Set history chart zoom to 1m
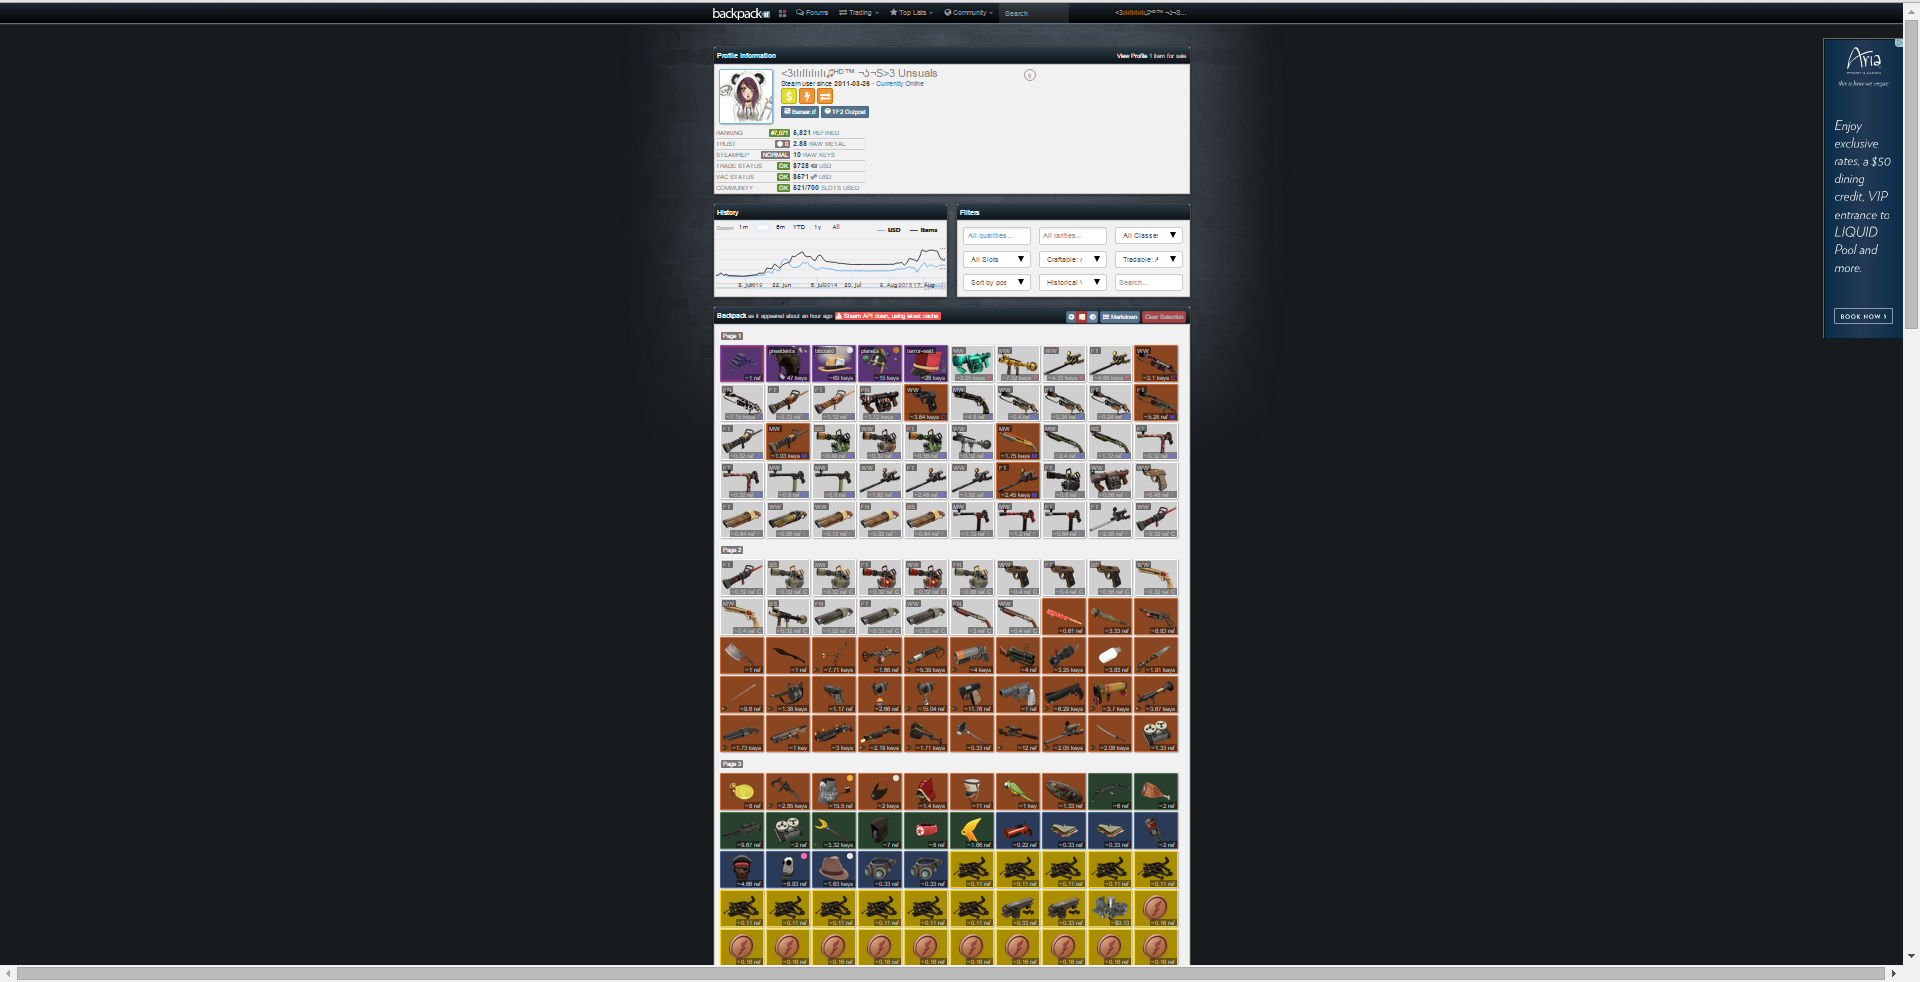 pyautogui.click(x=743, y=227)
